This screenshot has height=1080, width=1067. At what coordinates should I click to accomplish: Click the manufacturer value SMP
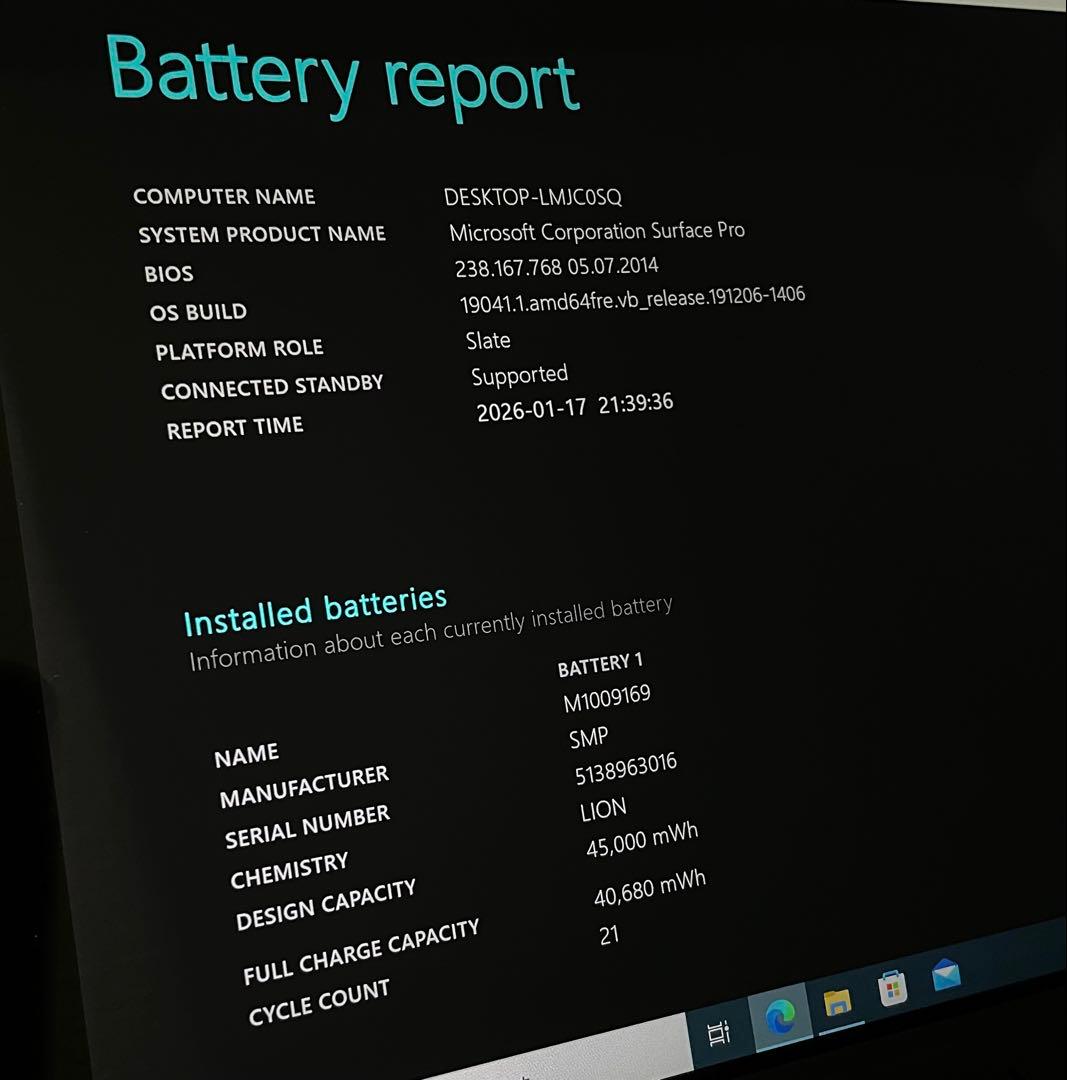click(x=588, y=736)
